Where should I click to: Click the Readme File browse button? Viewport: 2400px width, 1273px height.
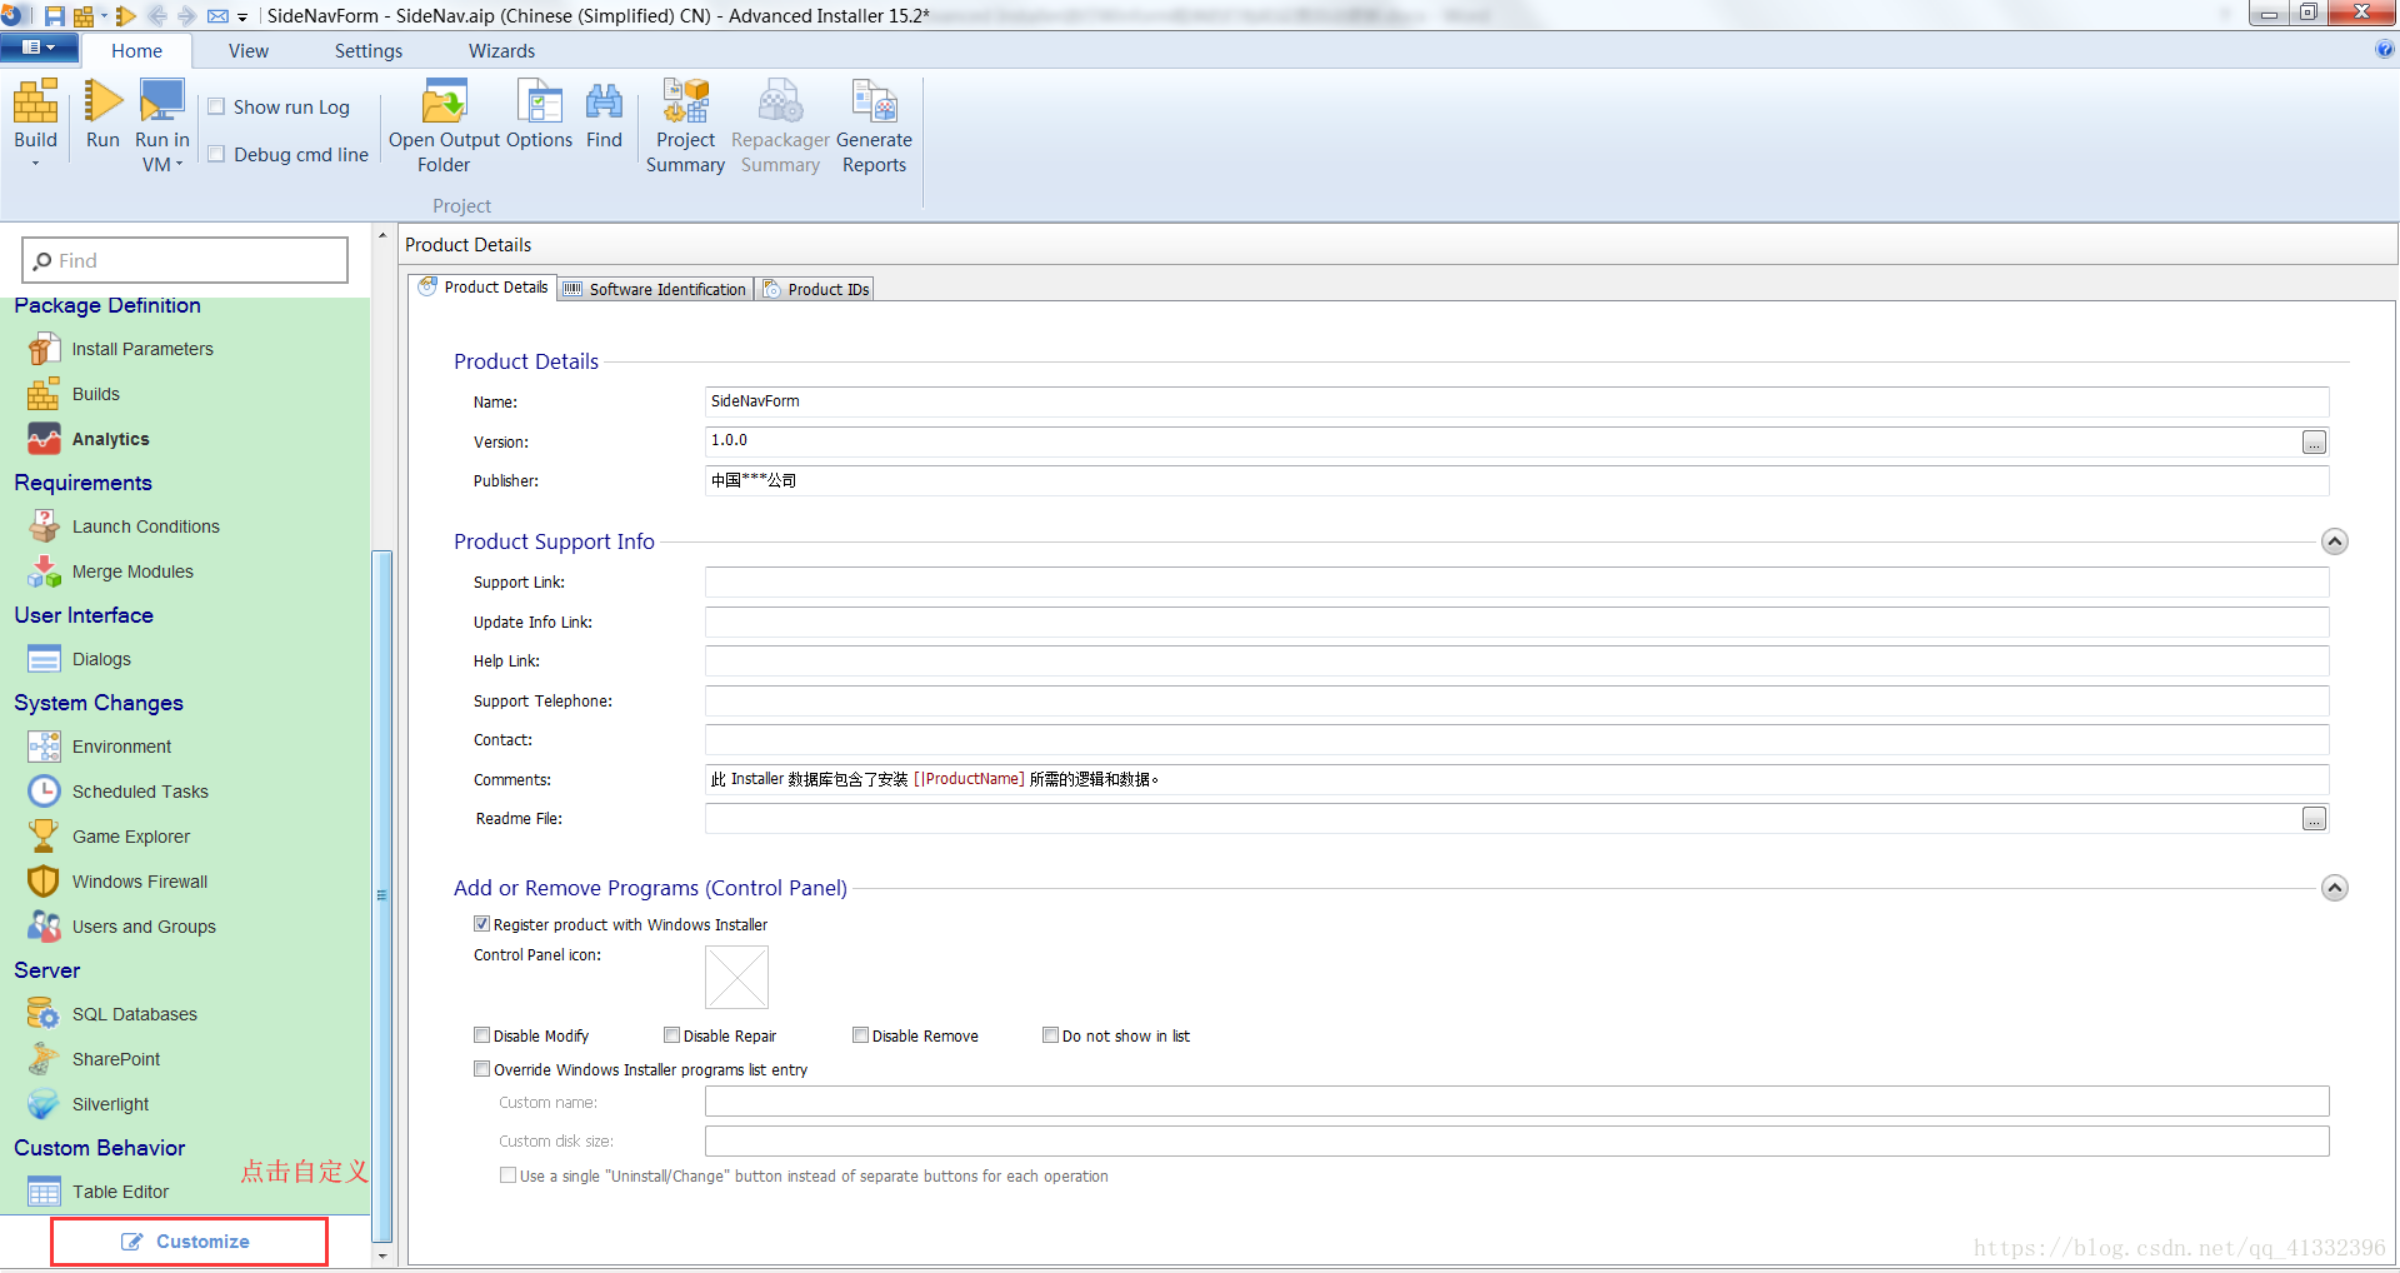tap(2313, 818)
